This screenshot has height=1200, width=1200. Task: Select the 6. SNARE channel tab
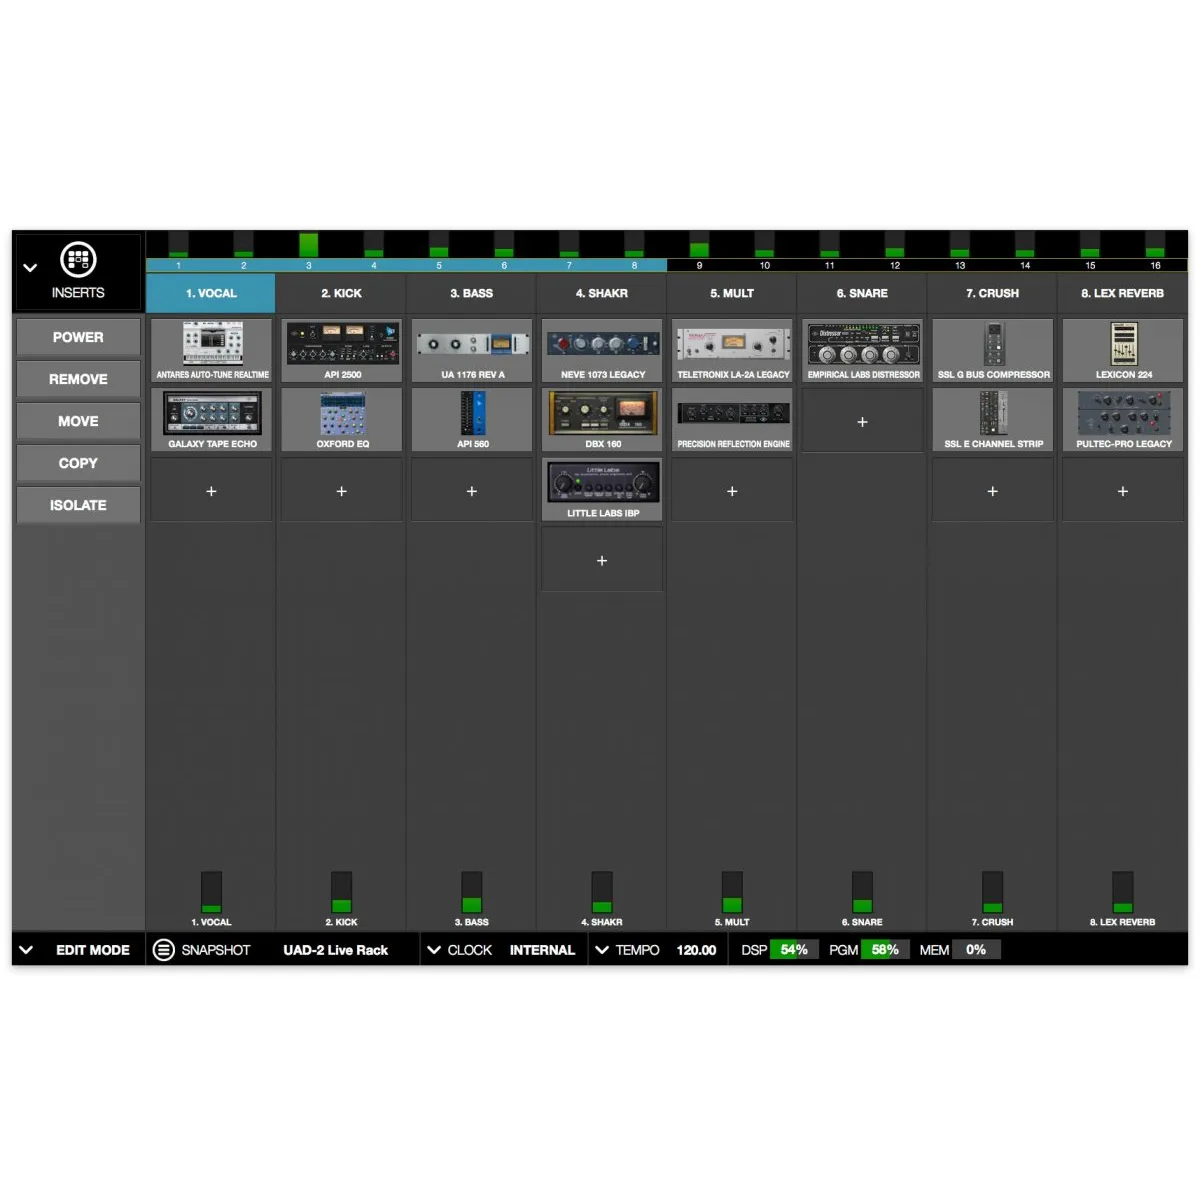tap(862, 293)
